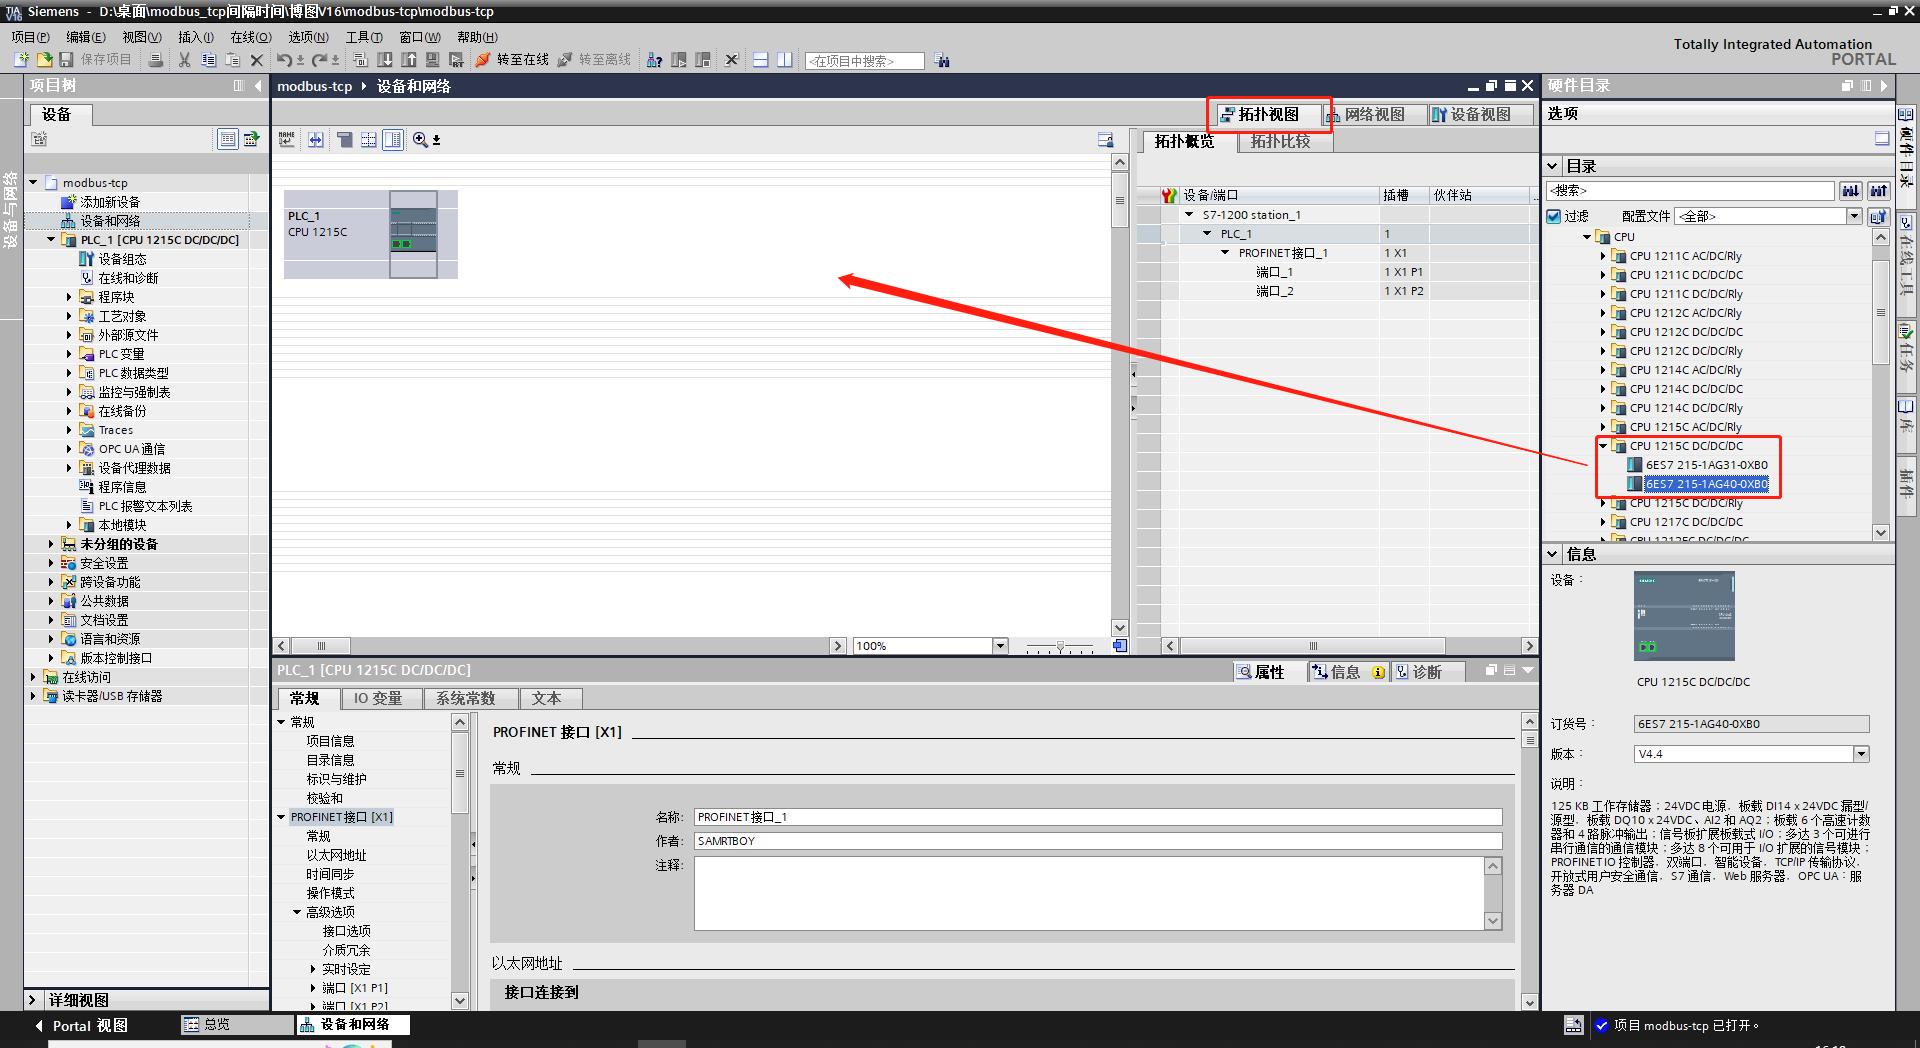
Task: Click the 在项目中搜索 search field
Action: 864,61
